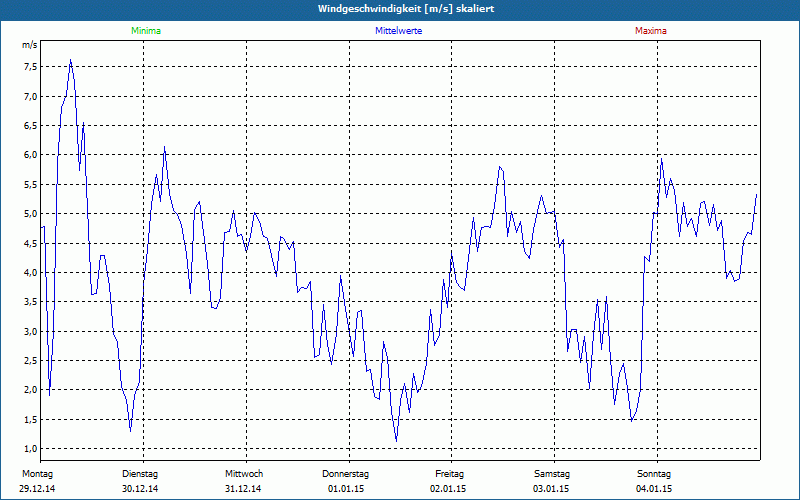Image resolution: width=800 pixels, height=500 pixels.
Task: Click the chart title Windgeschwindigkeit [m/s] skaliert
Action: [406, 9]
